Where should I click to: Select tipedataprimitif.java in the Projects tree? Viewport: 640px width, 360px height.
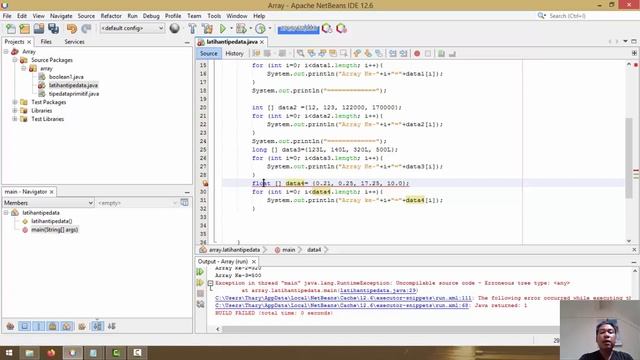pyautogui.click(x=73, y=94)
